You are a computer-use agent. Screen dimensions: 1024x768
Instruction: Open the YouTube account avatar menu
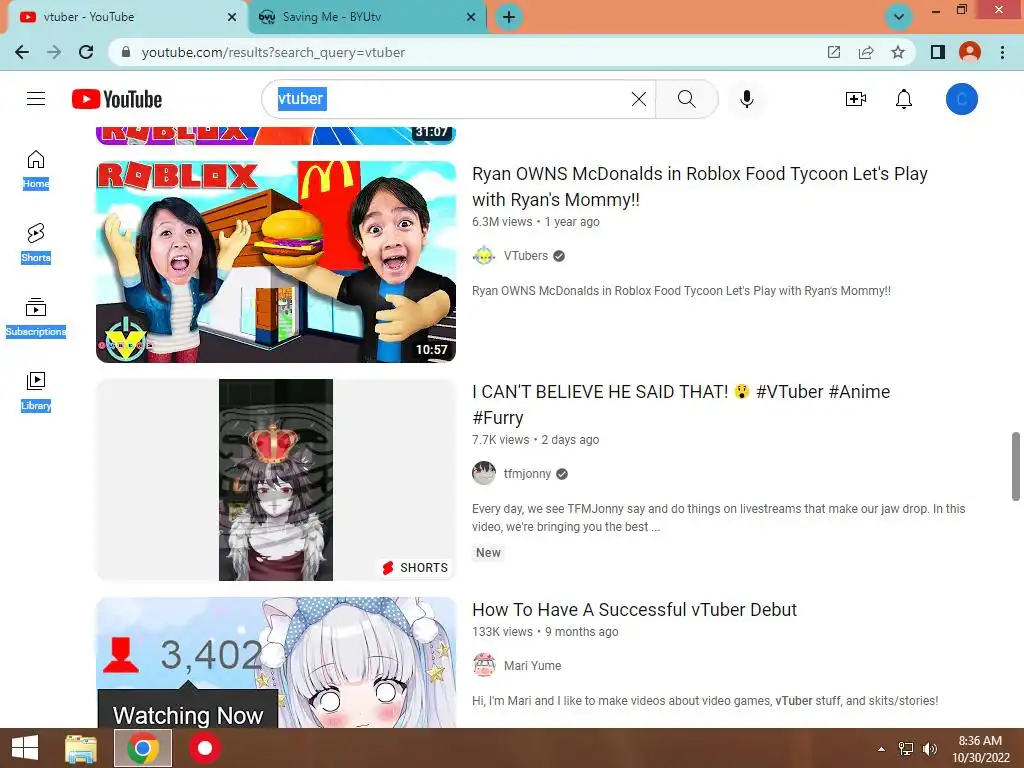[961, 99]
